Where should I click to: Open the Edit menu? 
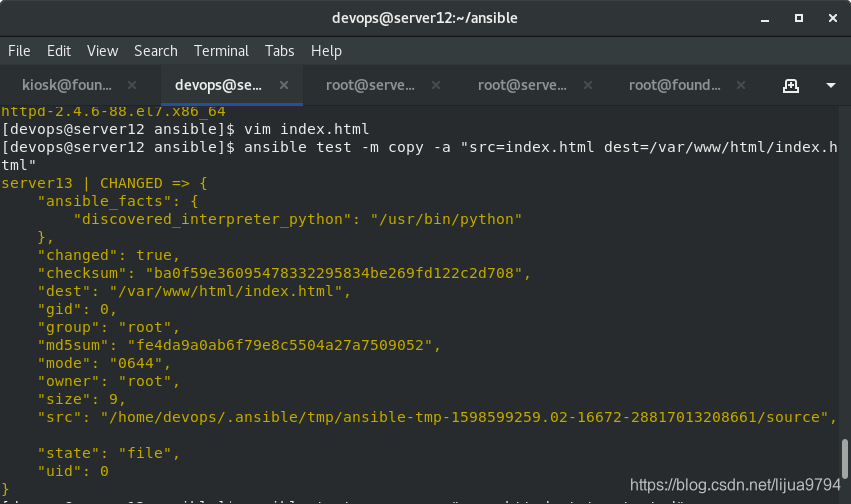pos(59,51)
